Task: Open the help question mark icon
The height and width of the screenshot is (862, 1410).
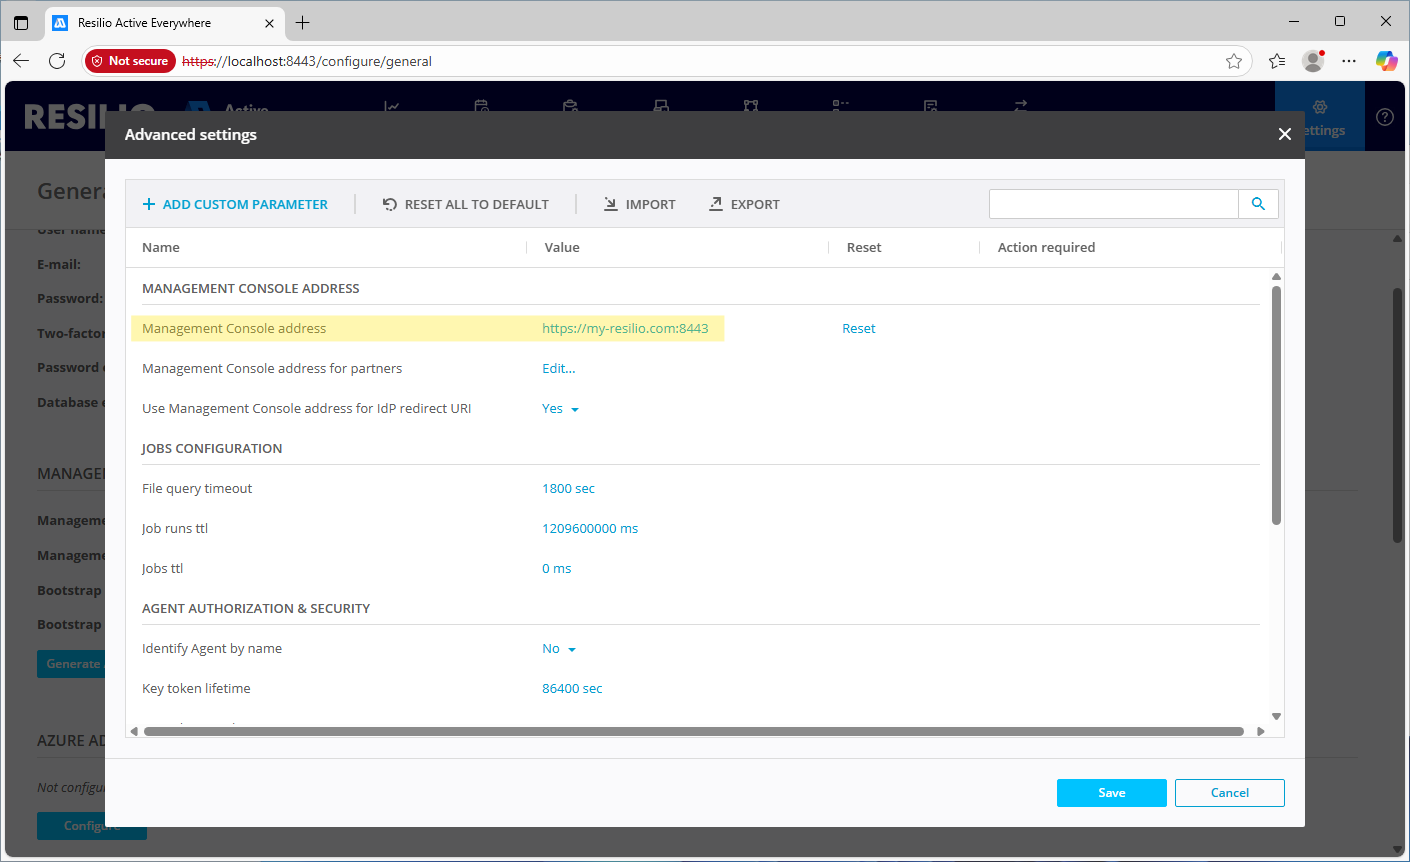Action: pos(1385,117)
